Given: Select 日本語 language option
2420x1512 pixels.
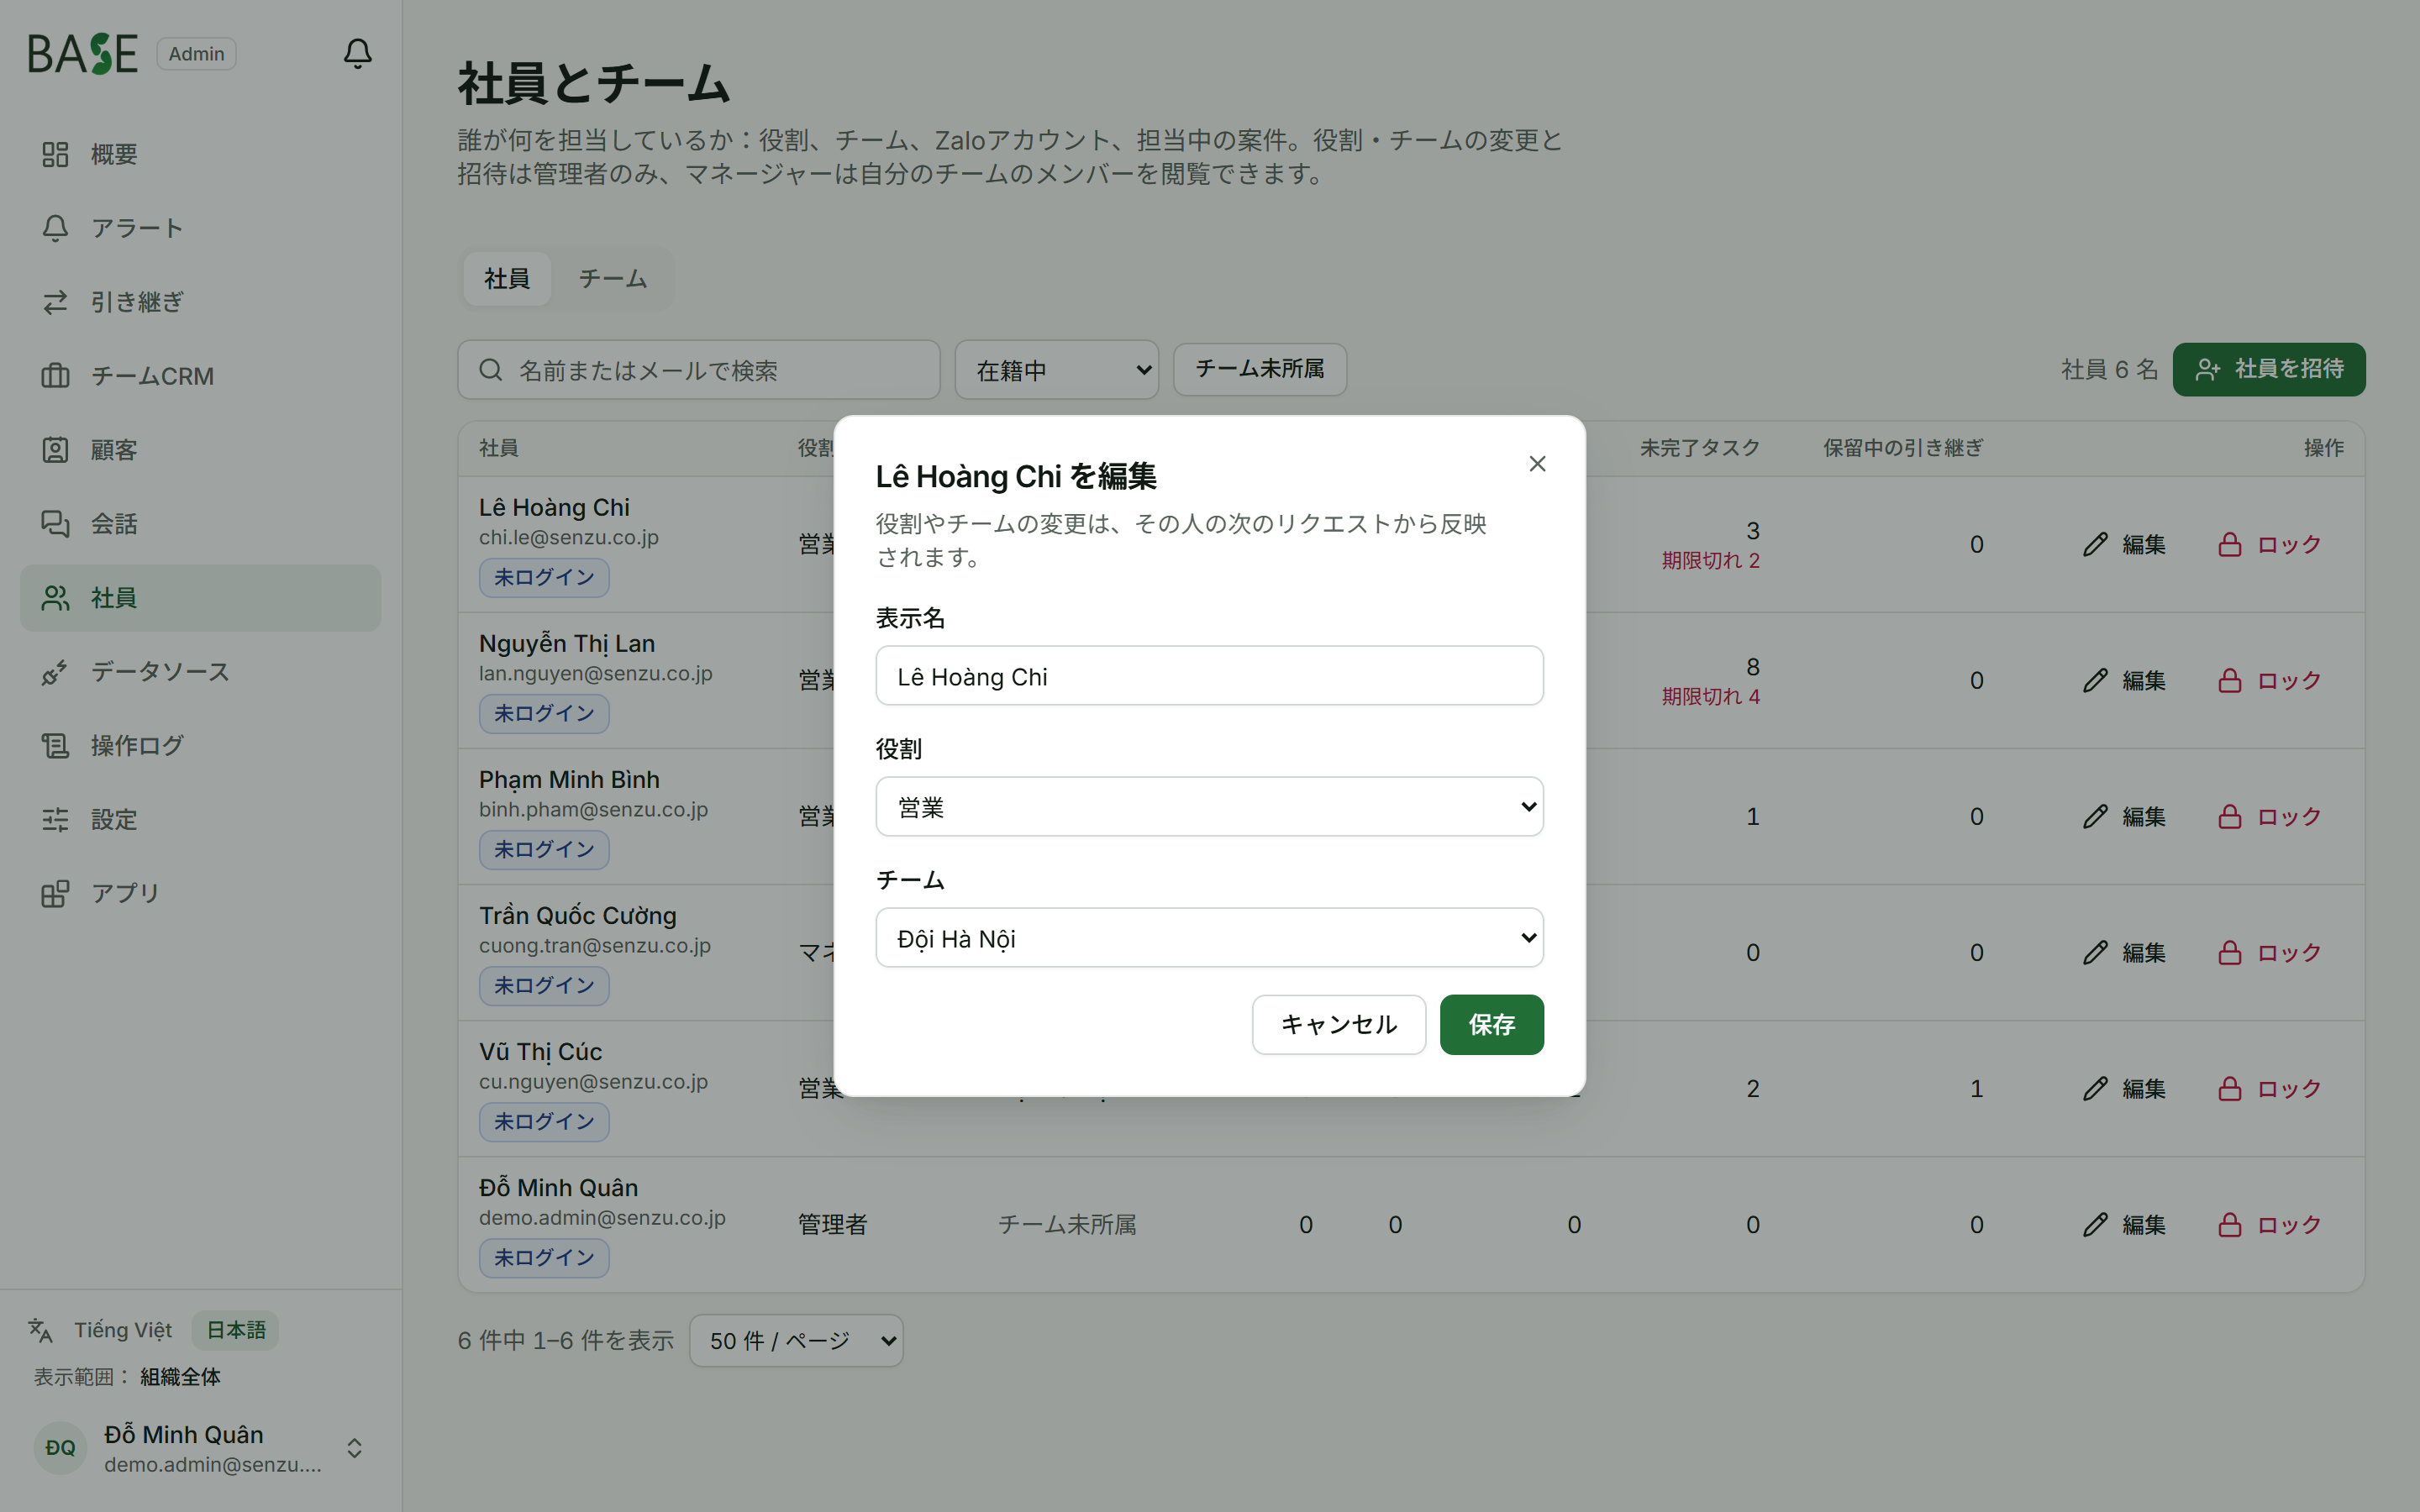Looking at the screenshot, I should click(236, 1330).
